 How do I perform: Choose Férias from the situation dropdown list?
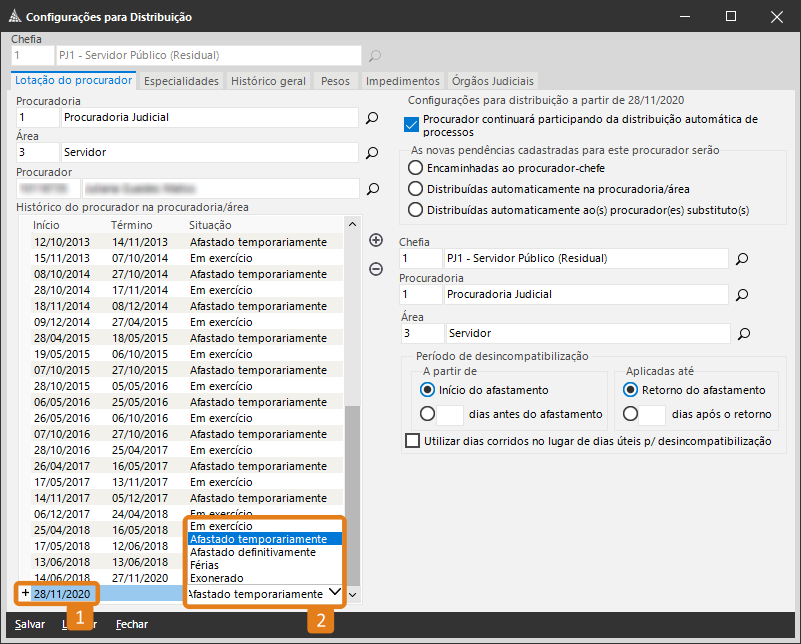[205, 565]
